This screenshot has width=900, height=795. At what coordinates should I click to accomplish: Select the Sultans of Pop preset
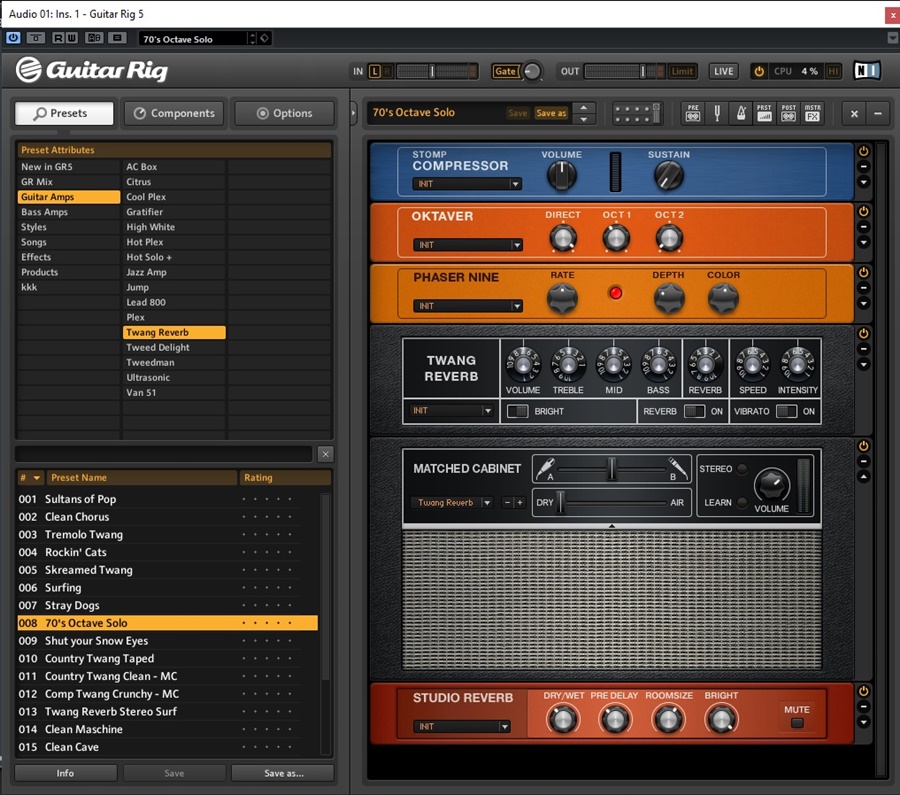tap(100, 499)
